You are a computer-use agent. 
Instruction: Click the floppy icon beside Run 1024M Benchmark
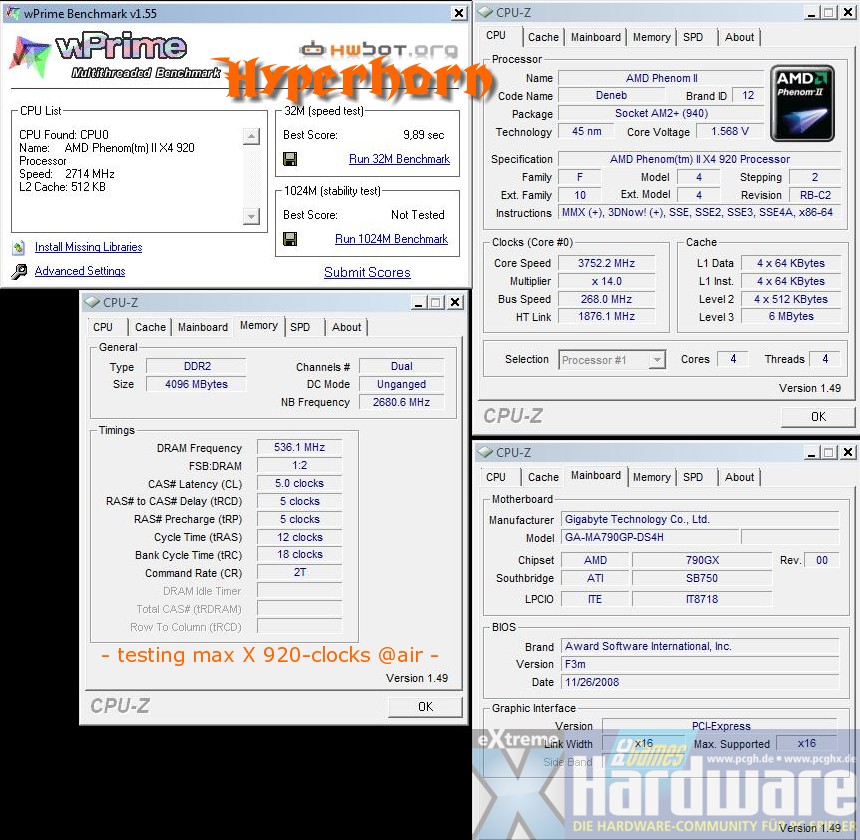point(290,239)
